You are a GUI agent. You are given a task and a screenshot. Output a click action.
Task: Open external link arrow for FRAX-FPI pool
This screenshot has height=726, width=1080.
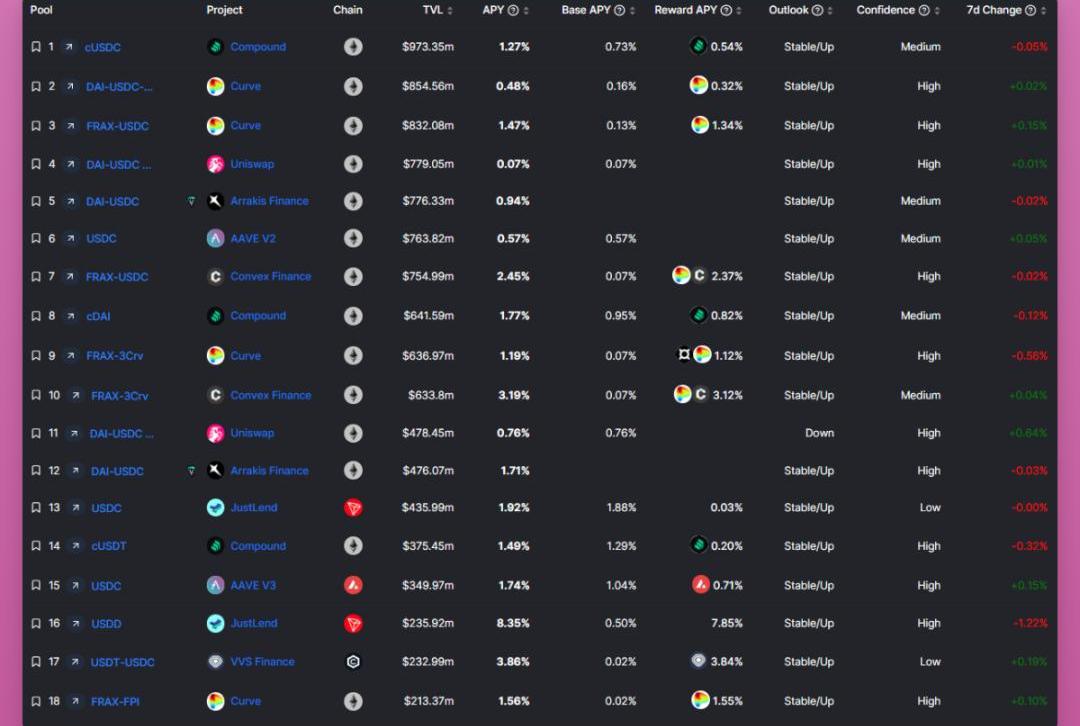76,701
